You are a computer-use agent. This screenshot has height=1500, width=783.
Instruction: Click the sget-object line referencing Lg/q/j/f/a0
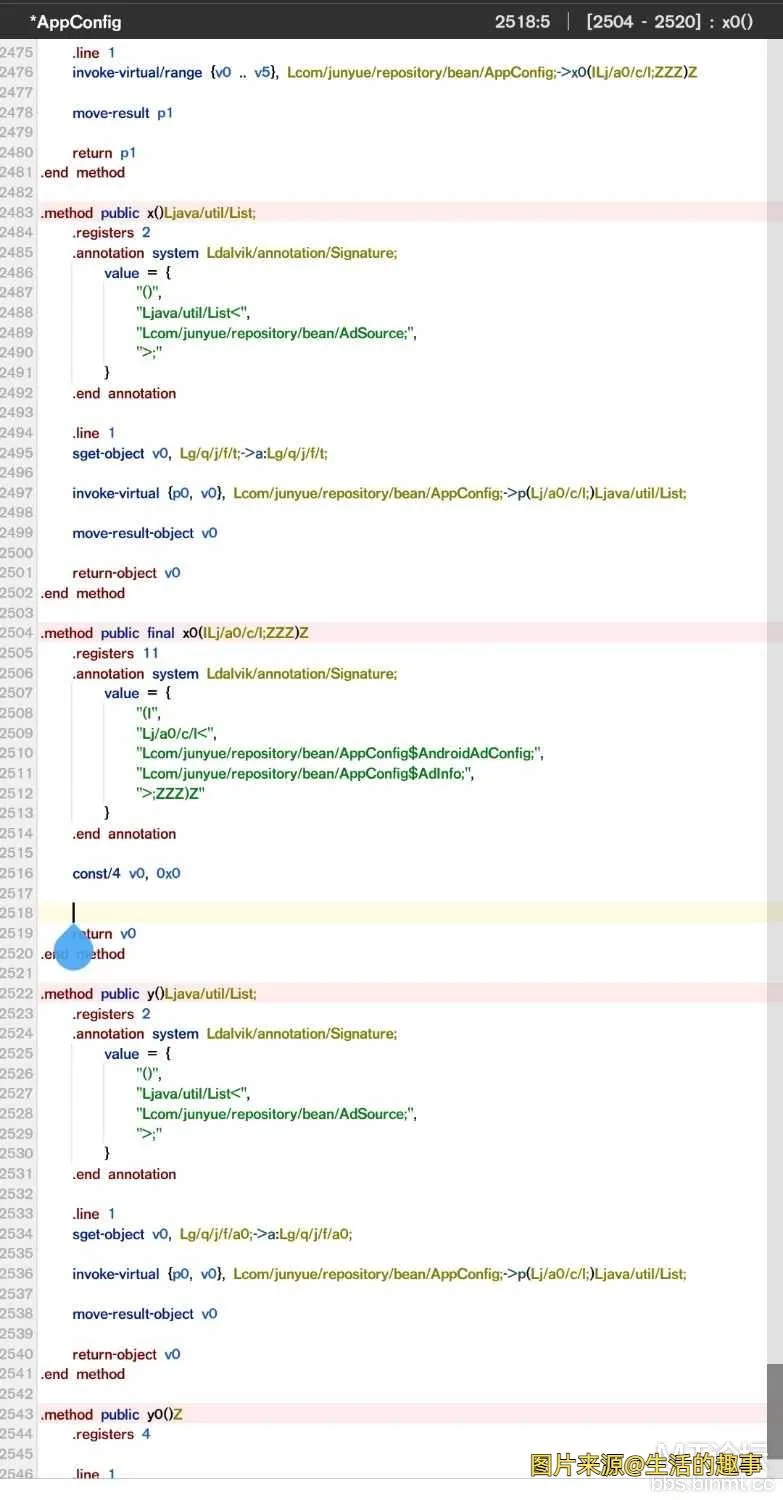tap(212, 1234)
